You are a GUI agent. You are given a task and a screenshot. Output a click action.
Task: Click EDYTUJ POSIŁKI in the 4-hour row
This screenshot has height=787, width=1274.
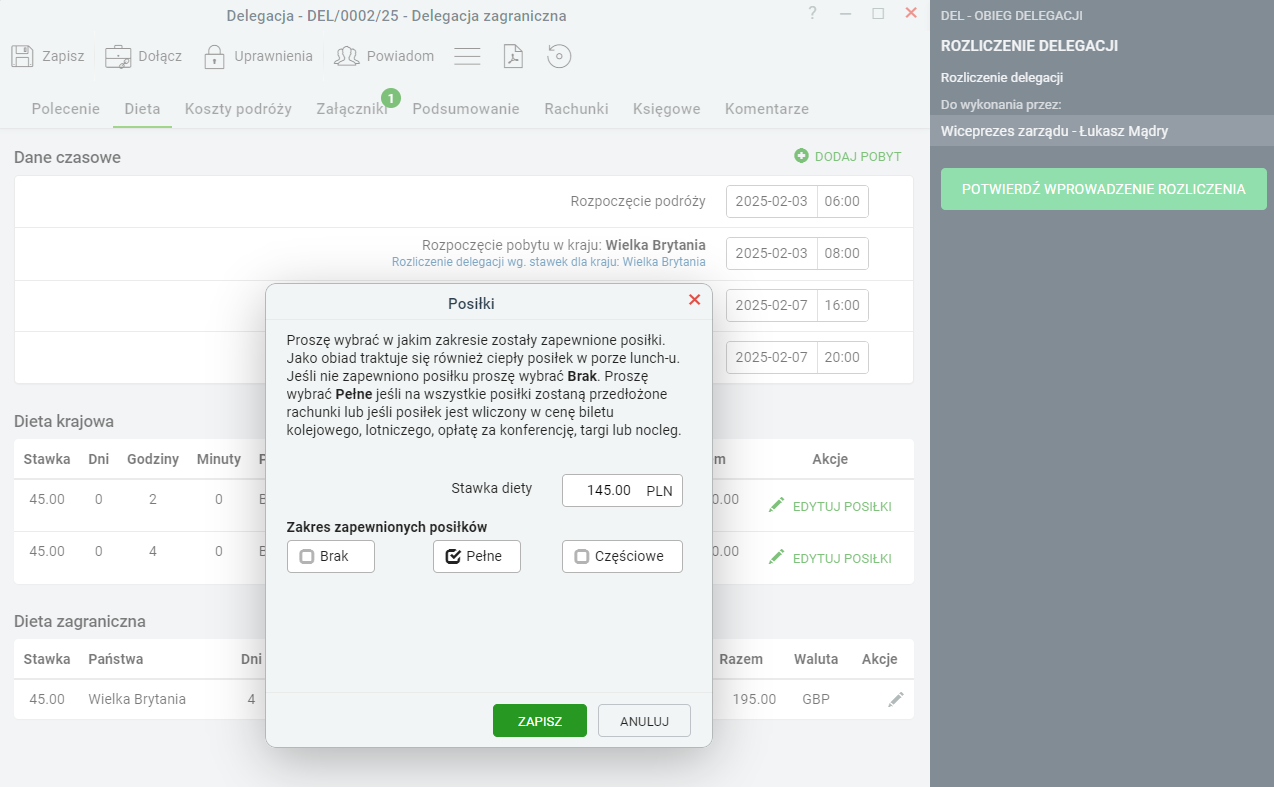click(x=842, y=558)
